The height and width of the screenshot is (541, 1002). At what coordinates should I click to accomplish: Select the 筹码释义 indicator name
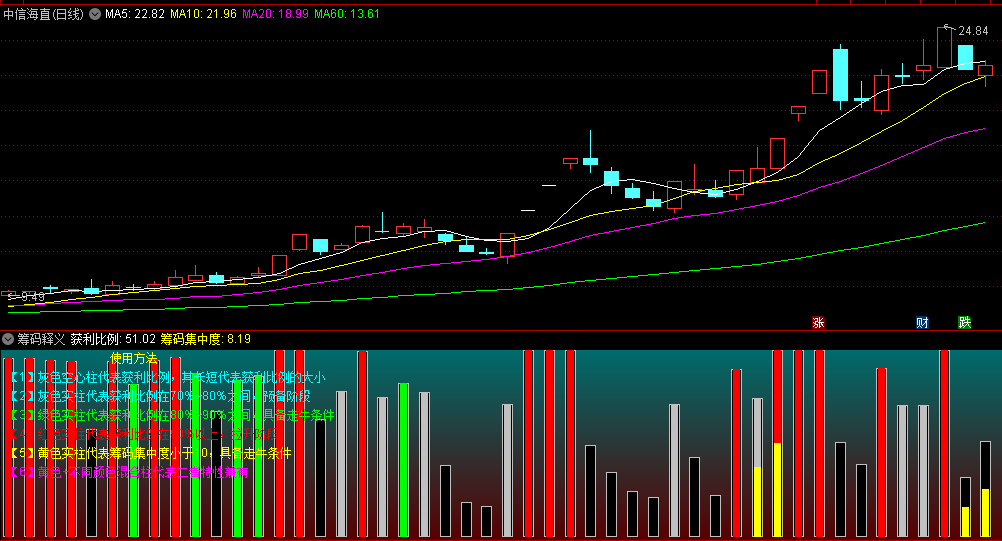pos(41,339)
